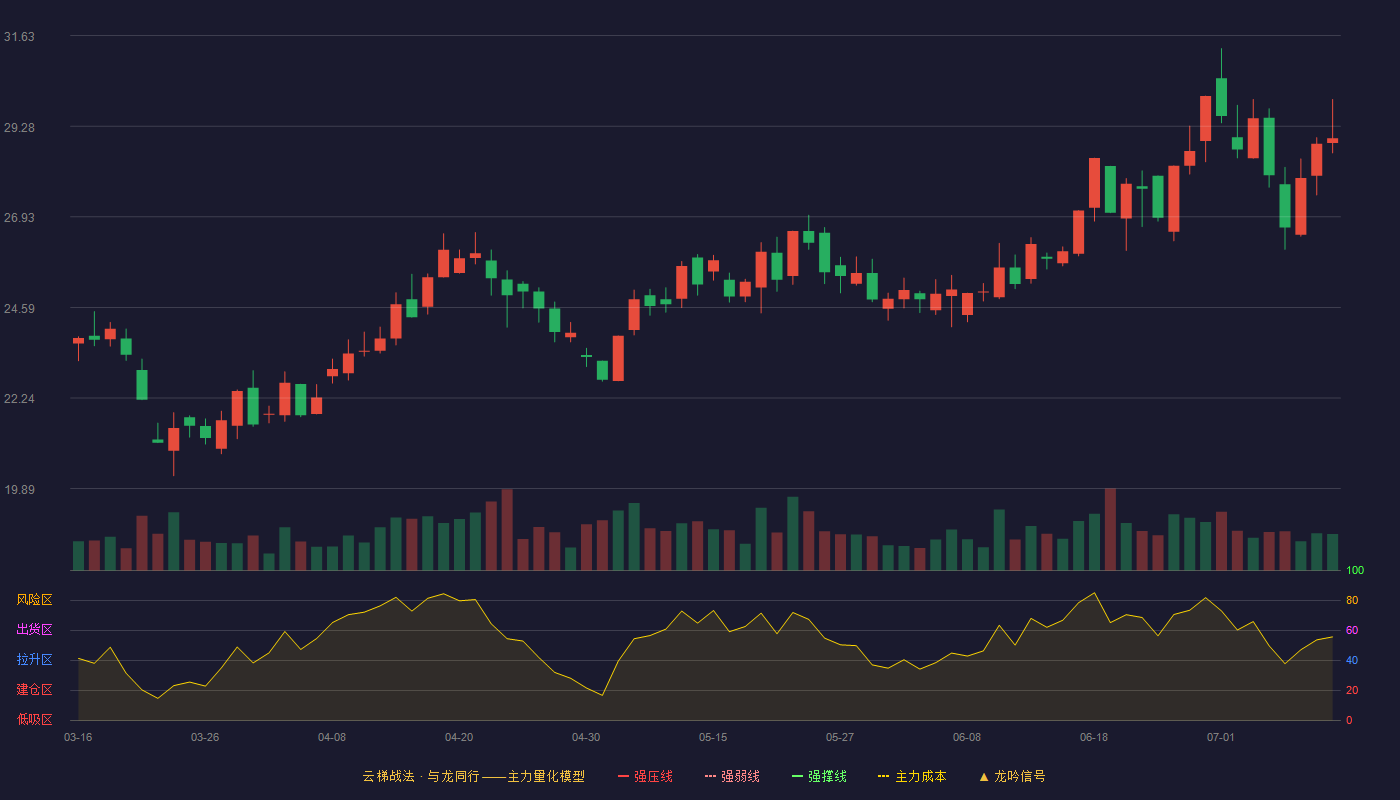Click the 建仓区 zone label
Viewport: 1400px width, 800px height.
[34, 690]
